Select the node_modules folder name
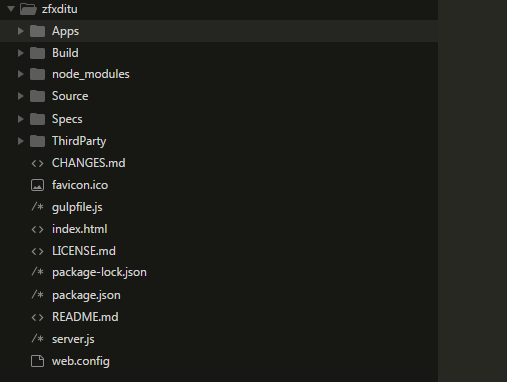 pos(91,74)
